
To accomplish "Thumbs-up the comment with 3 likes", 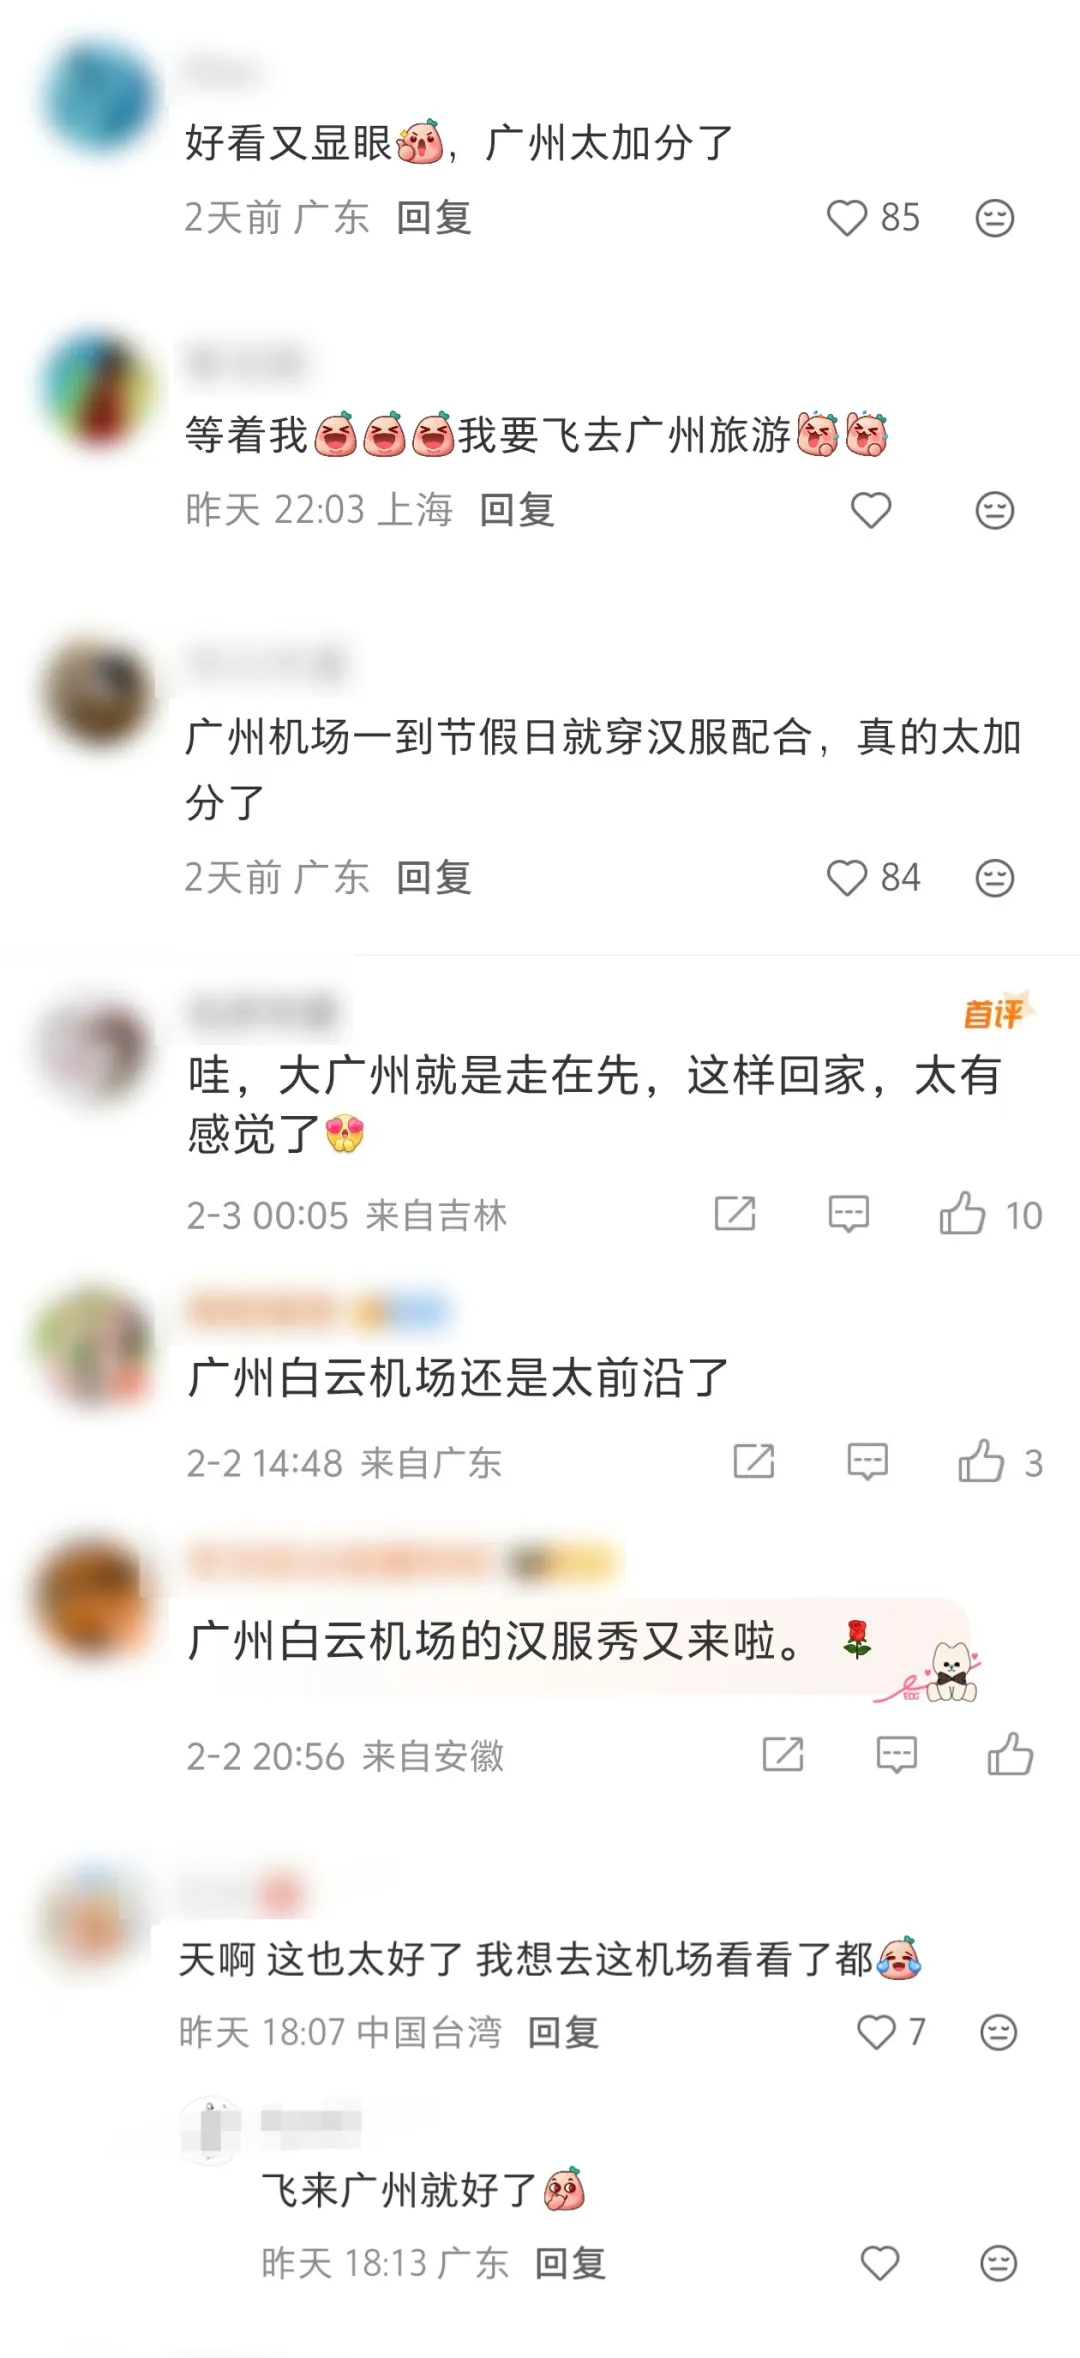I will click(x=981, y=1461).
